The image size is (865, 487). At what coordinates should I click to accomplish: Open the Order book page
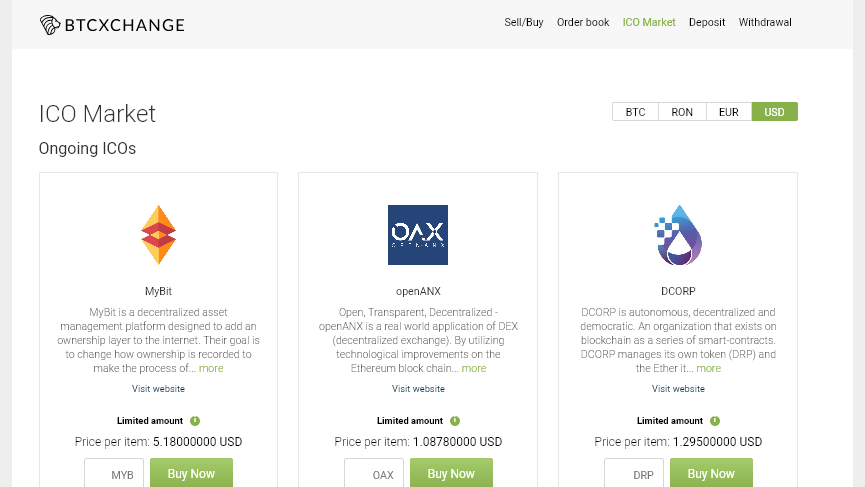(583, 23)
